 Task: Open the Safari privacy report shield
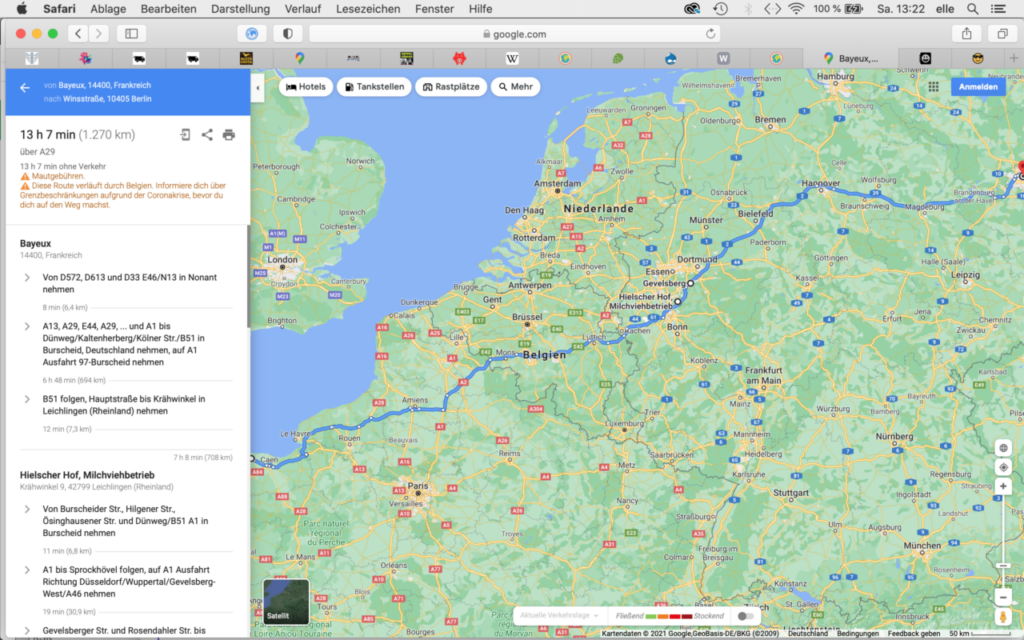click(x=288, y=33)
